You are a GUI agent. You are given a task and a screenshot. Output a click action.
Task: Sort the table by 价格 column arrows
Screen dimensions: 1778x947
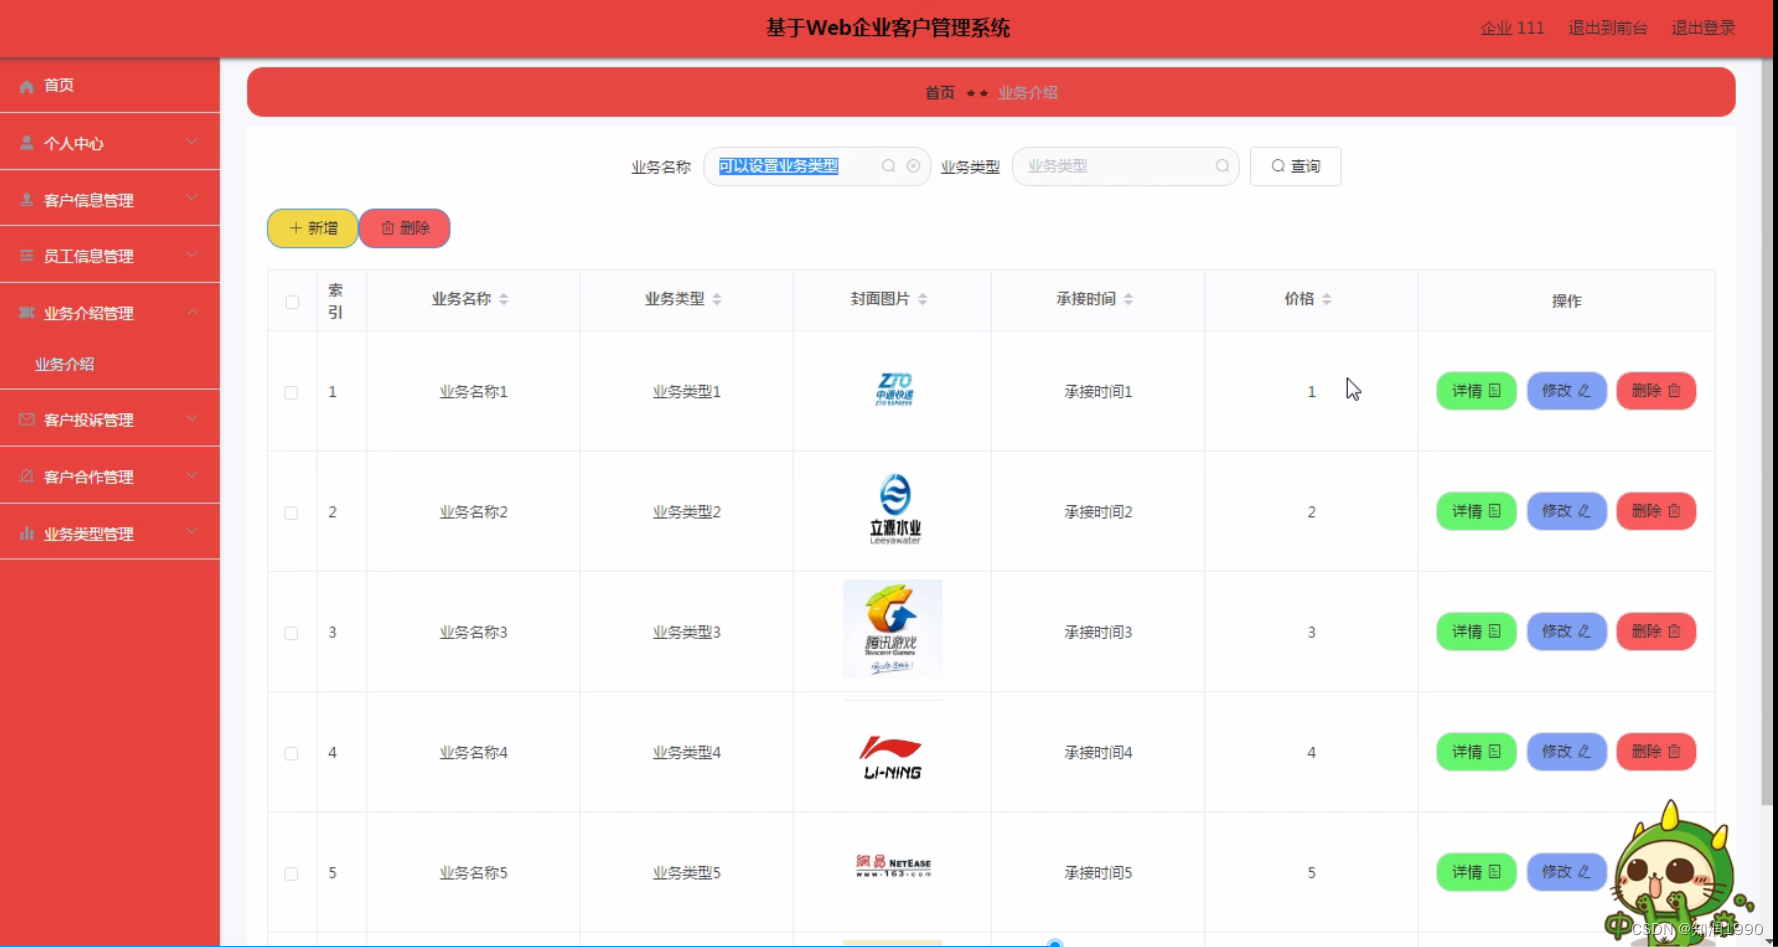click(1327, 297)
